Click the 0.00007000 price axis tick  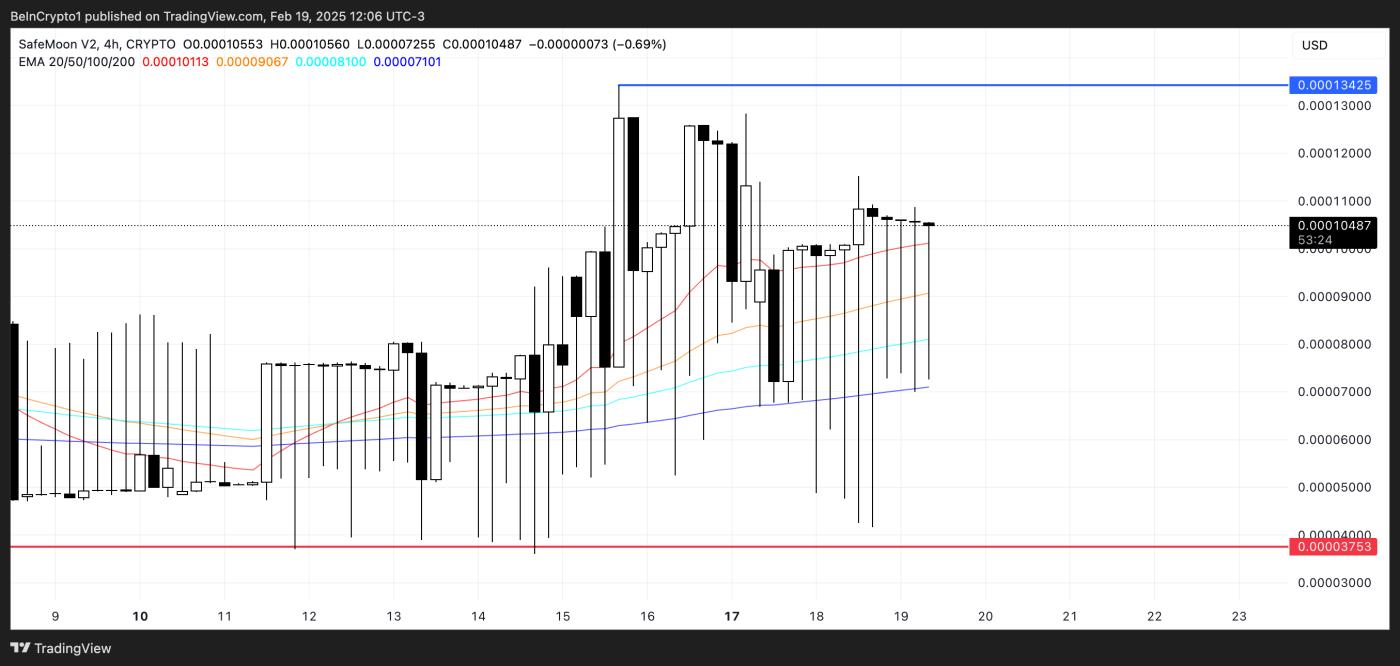click(1335, 392)
